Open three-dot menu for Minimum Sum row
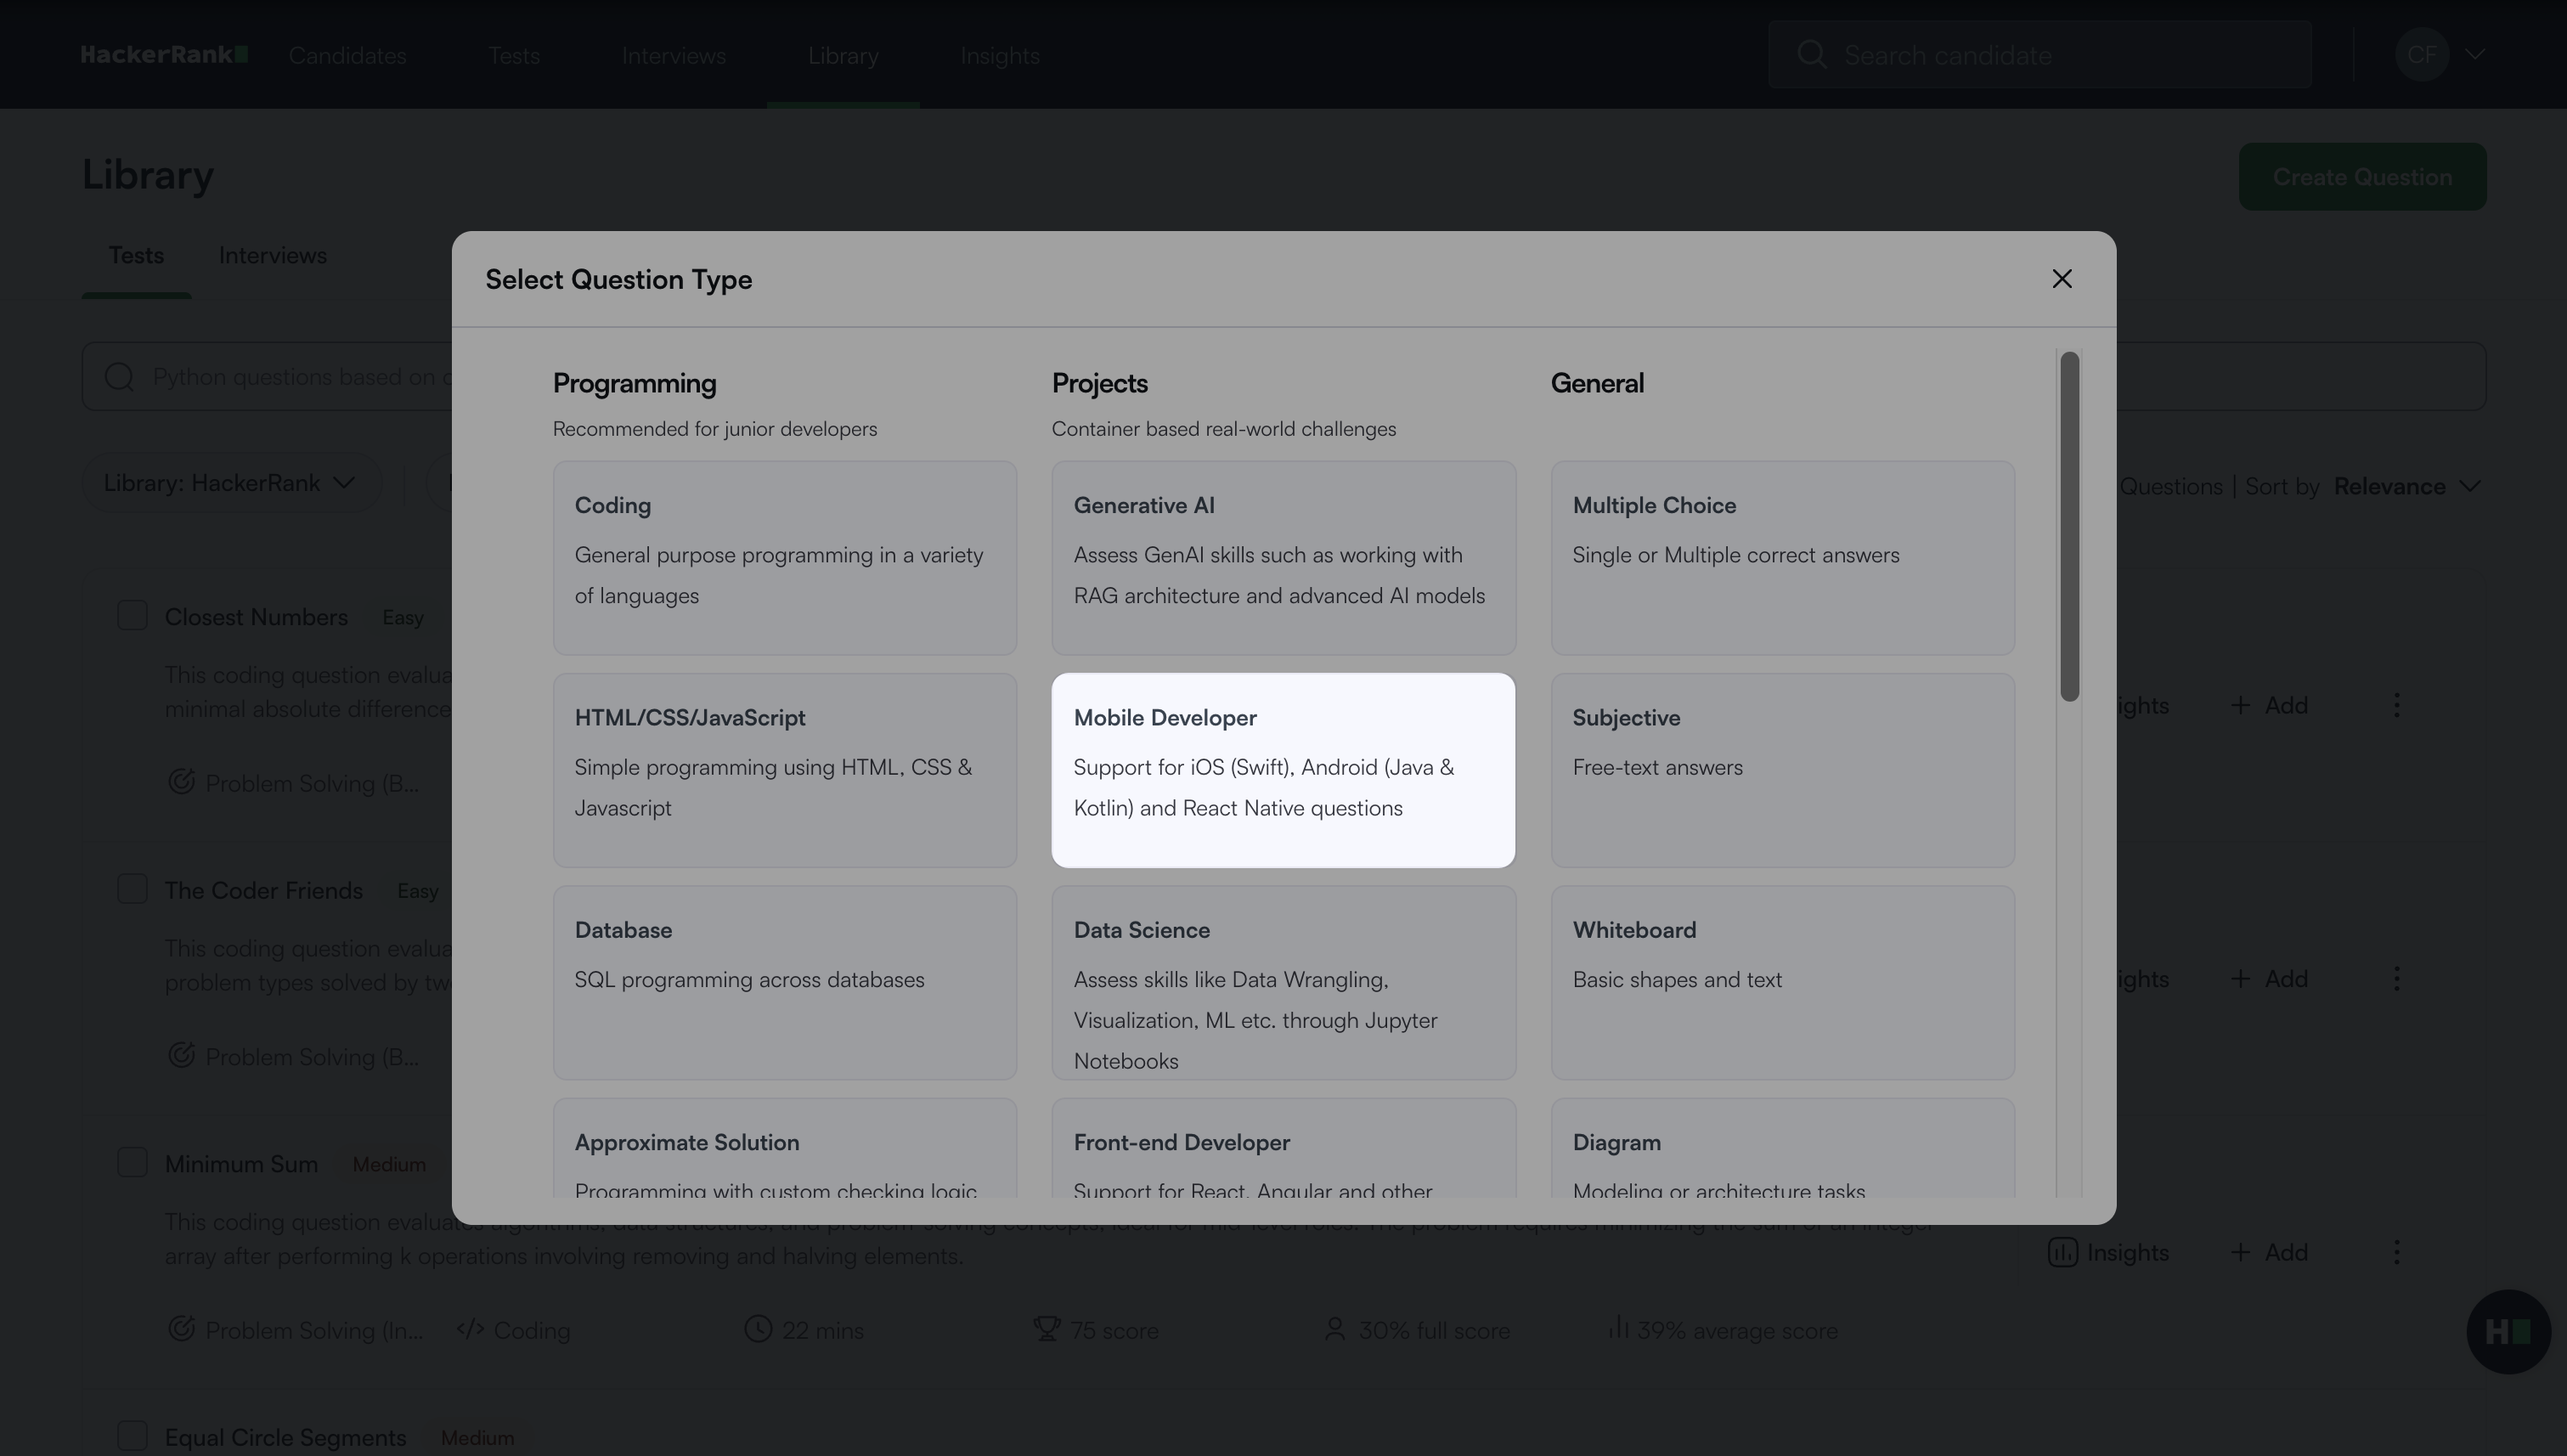 pos(2396,1252)
